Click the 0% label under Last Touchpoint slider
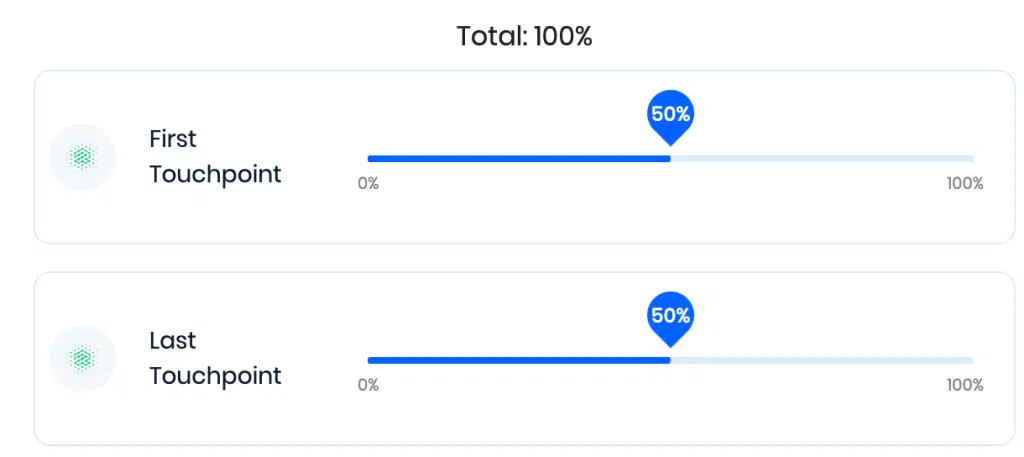The height and width of the screenshot is (457, 1024). pos(368,385)
